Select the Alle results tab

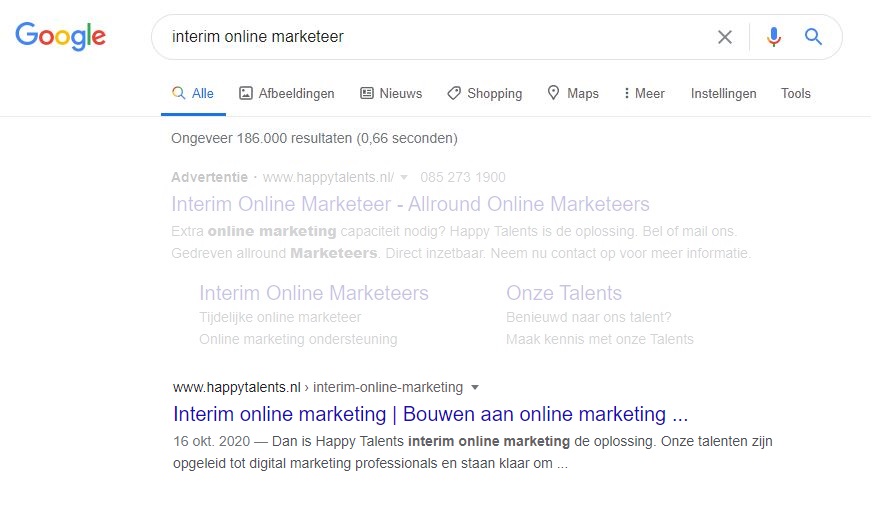[193, 93]
